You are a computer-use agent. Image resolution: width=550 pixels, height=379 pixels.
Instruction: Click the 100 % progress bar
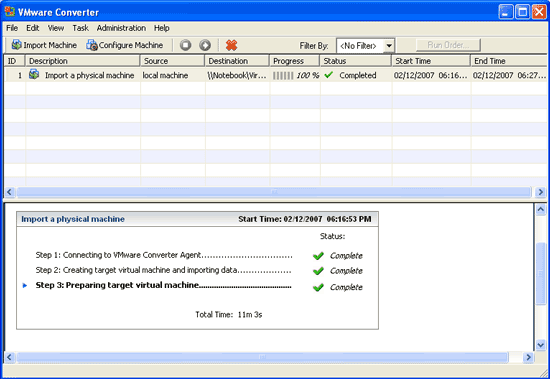click(x=296, y=75)
